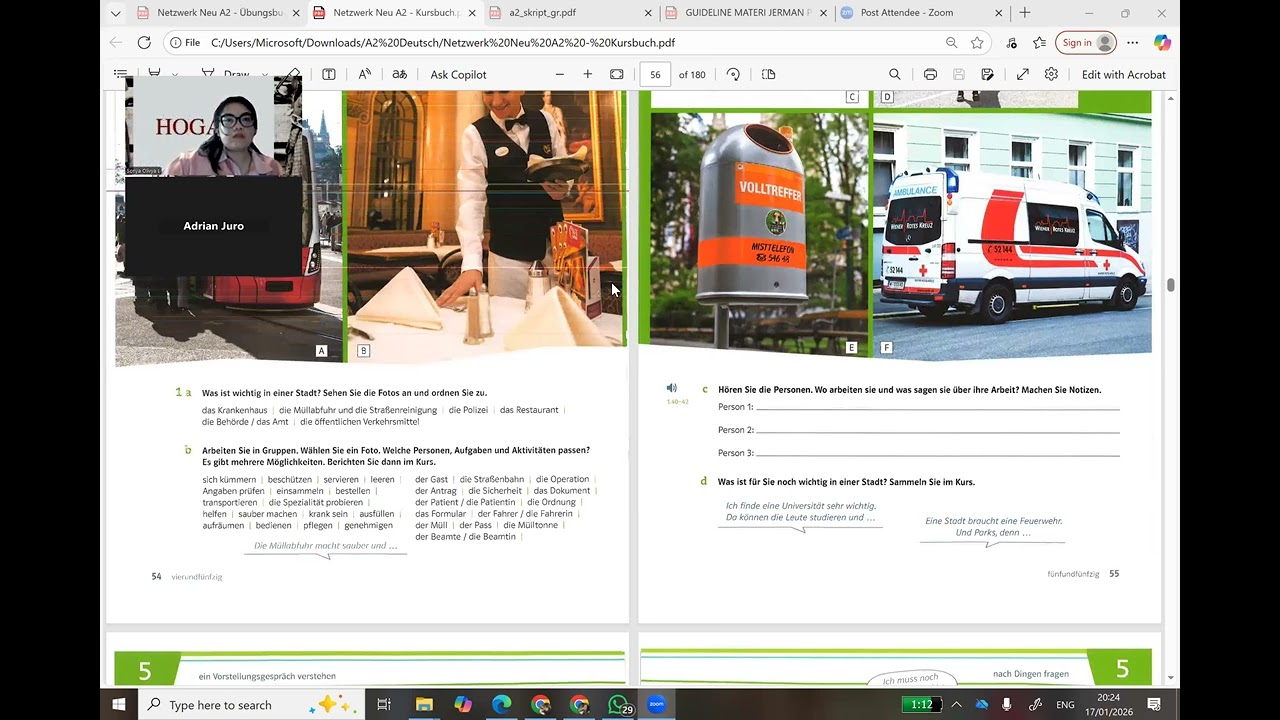Add this page to favorites star
The width and height of the screenshot is (1280, 720).
[x=977, y=43]
